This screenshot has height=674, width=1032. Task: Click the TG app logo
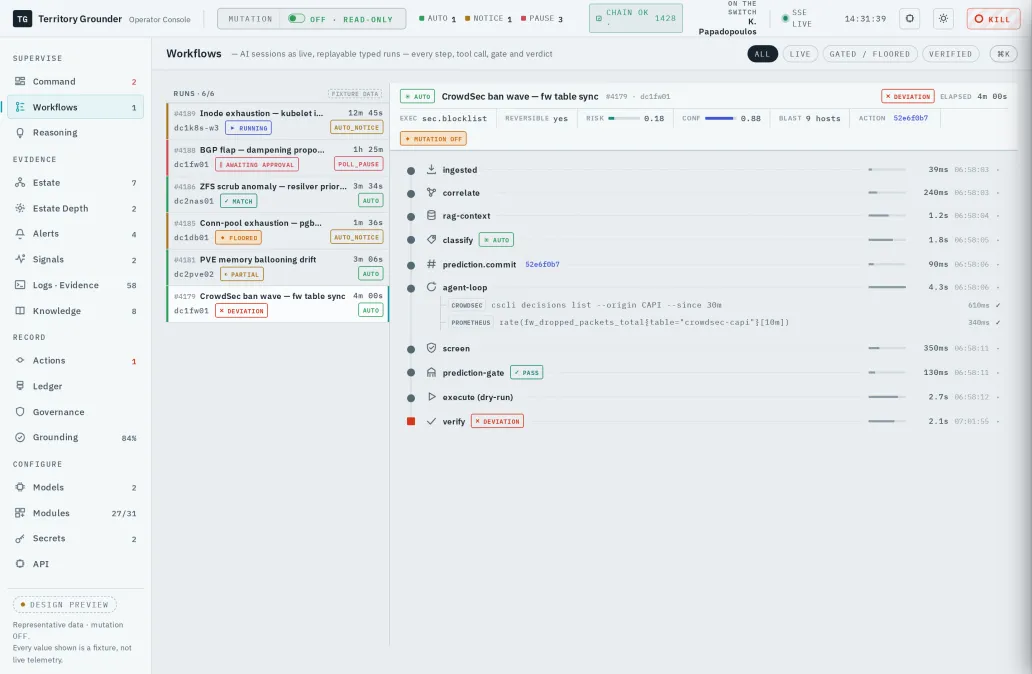(x=22, y=18)
